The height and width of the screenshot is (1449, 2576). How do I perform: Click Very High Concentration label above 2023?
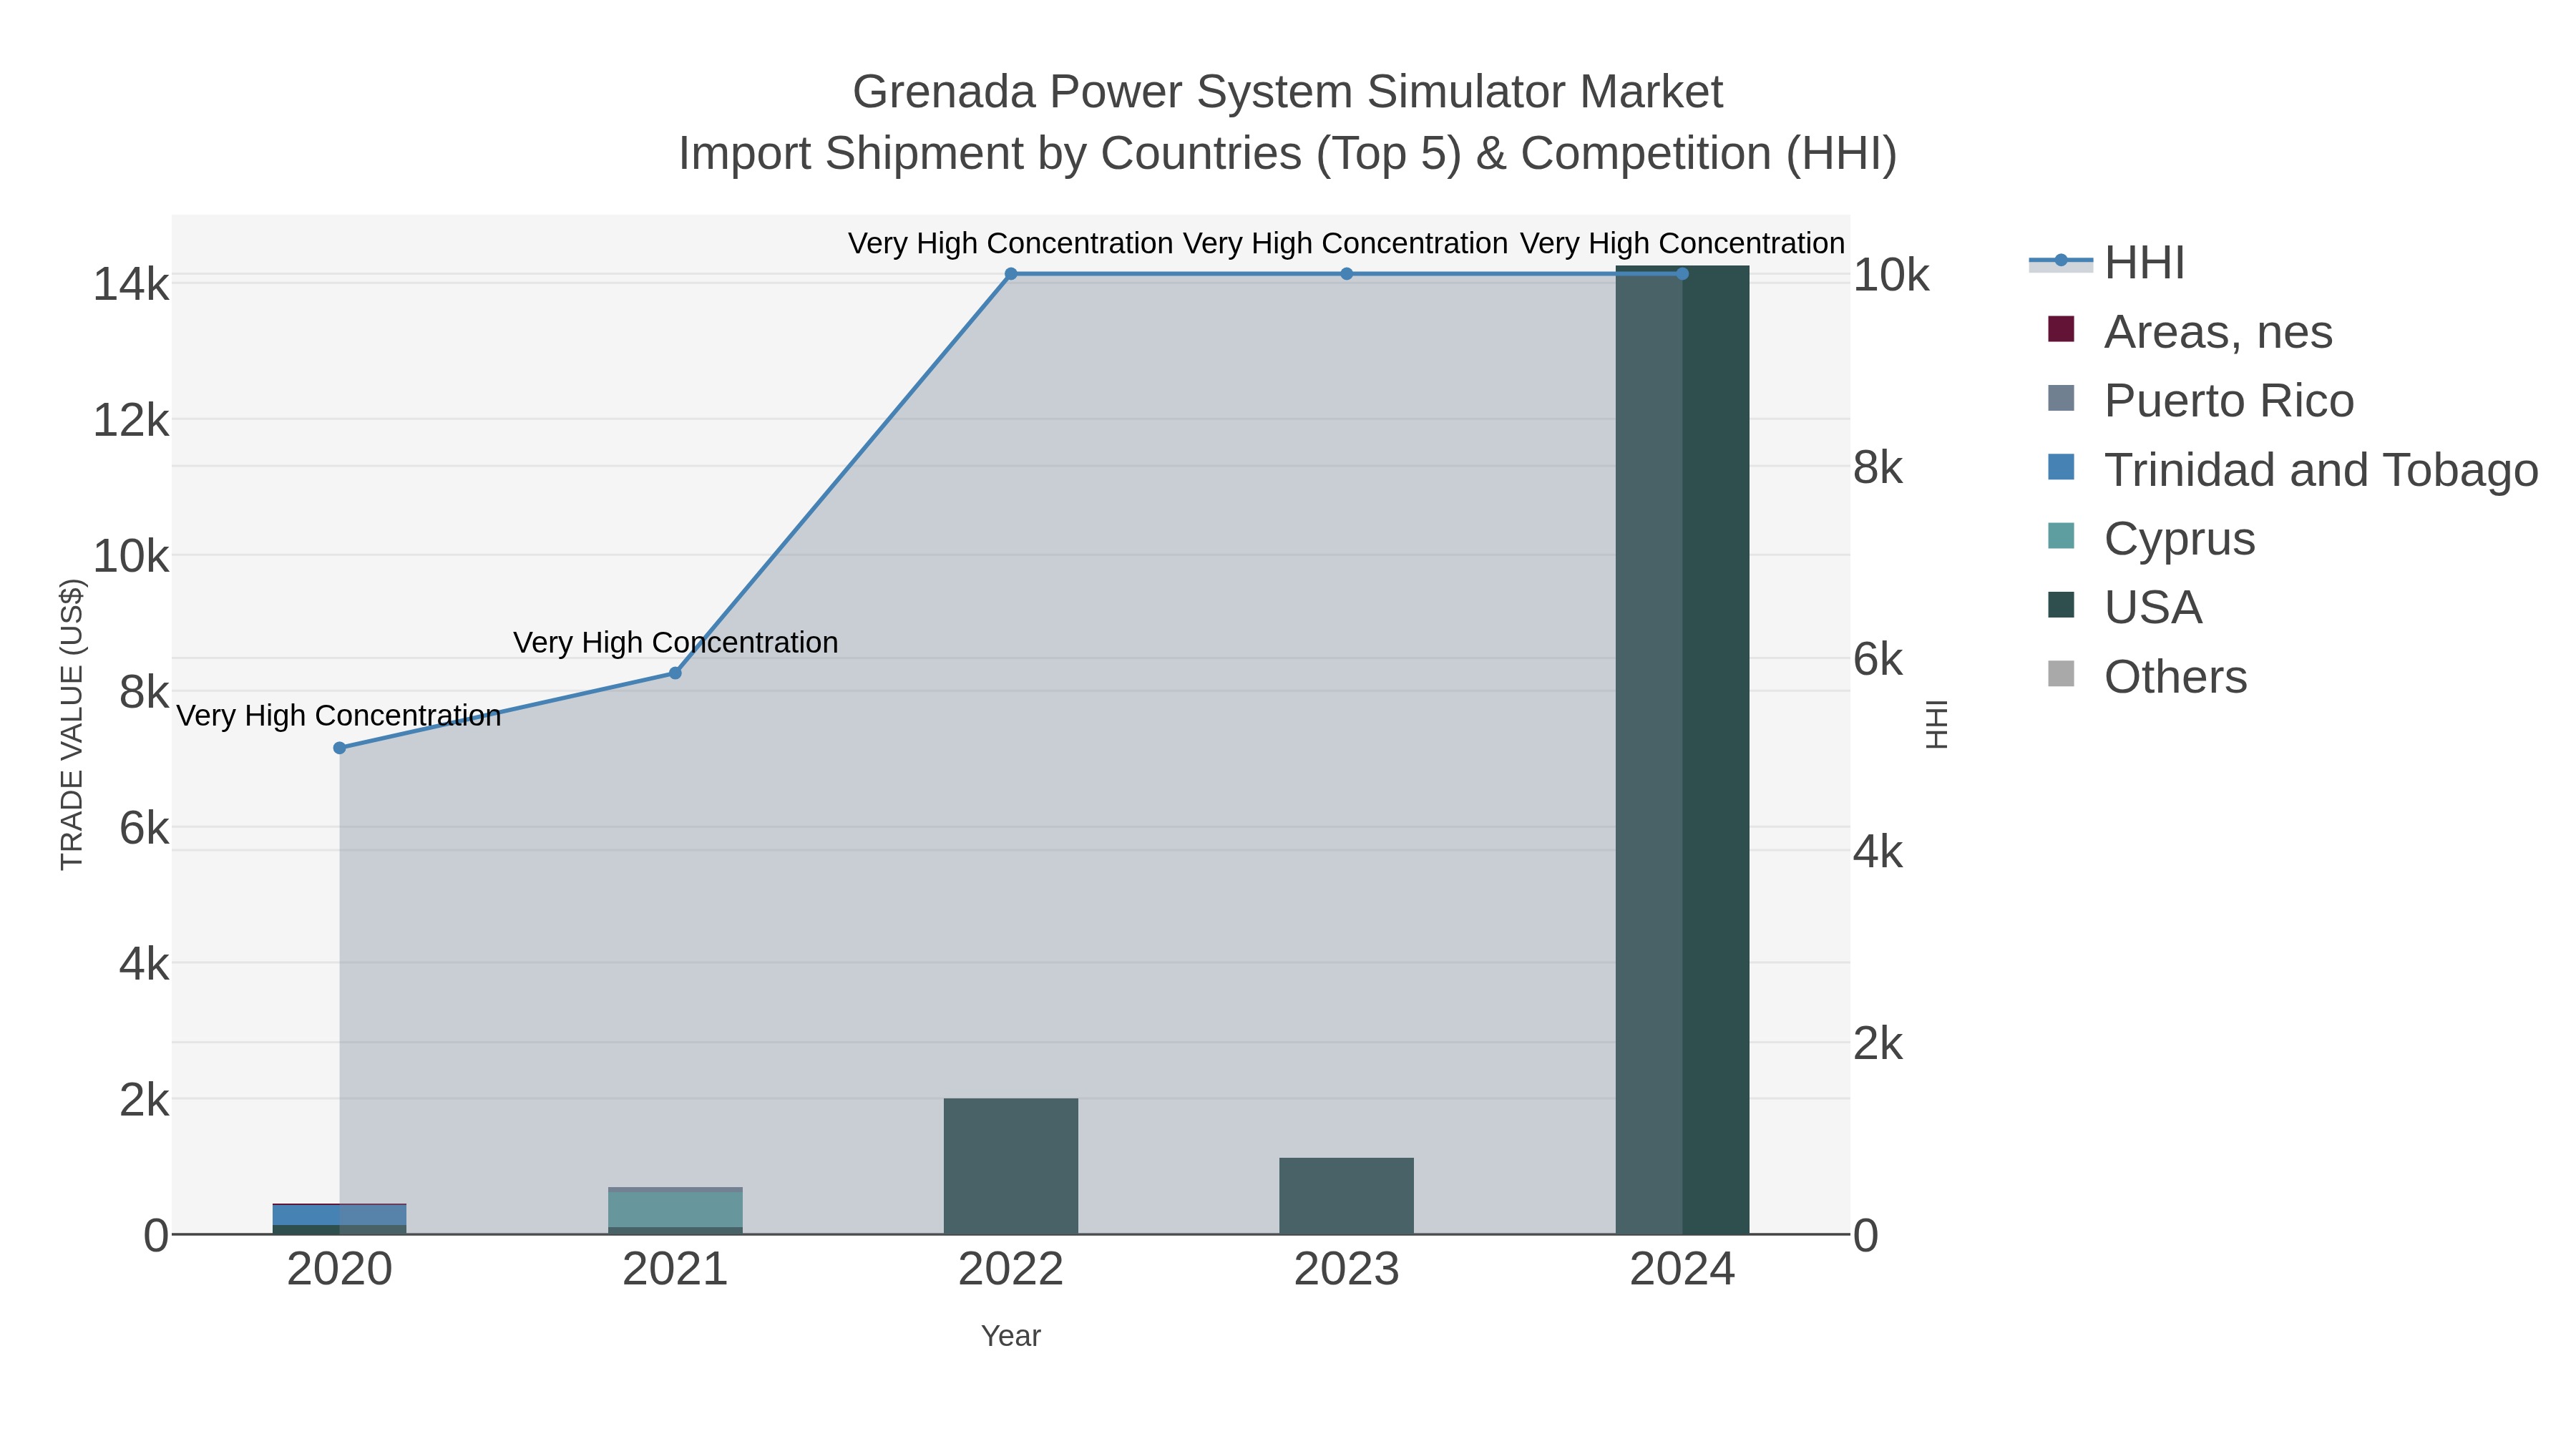[x=1346, y=243]
